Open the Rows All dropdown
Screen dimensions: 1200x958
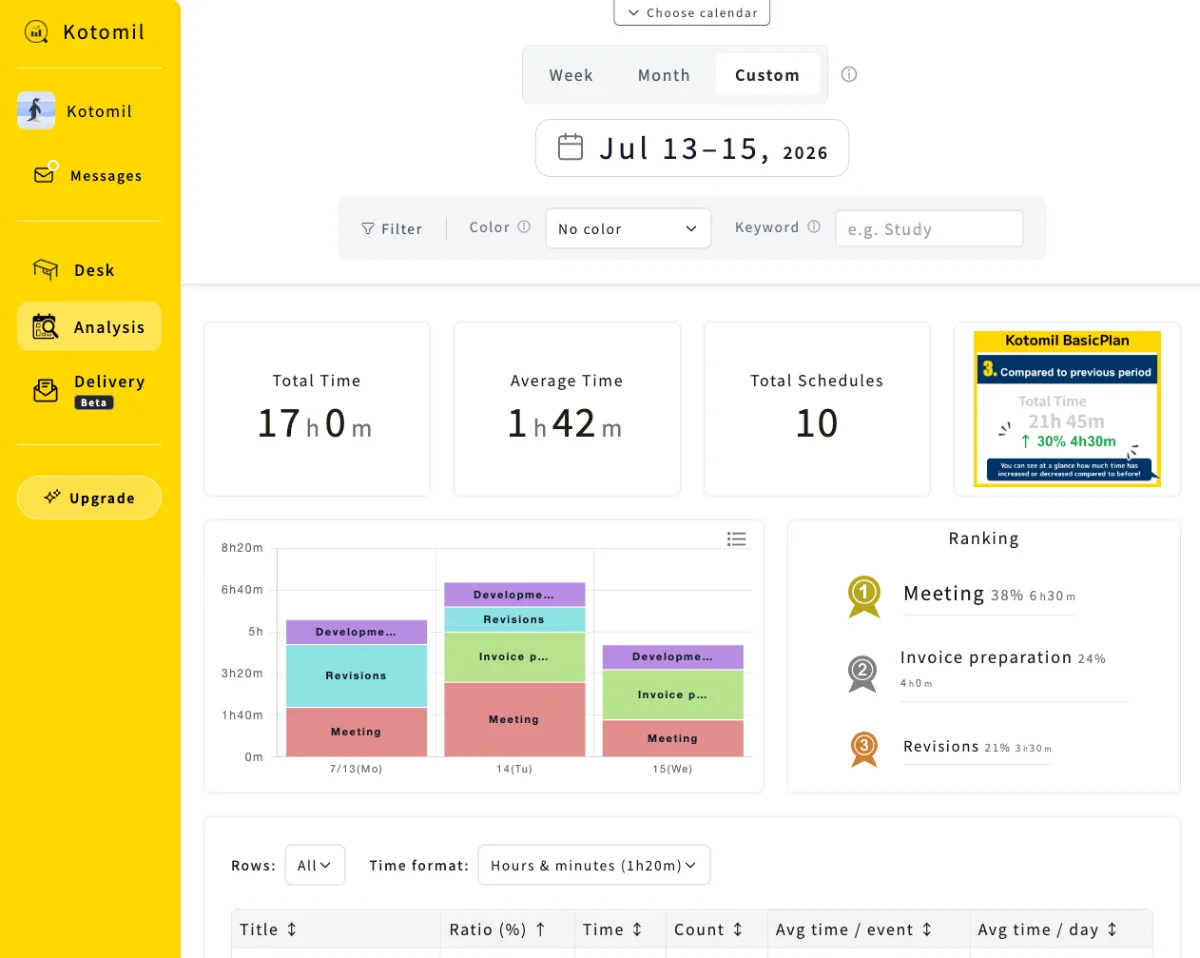[315, 865]
